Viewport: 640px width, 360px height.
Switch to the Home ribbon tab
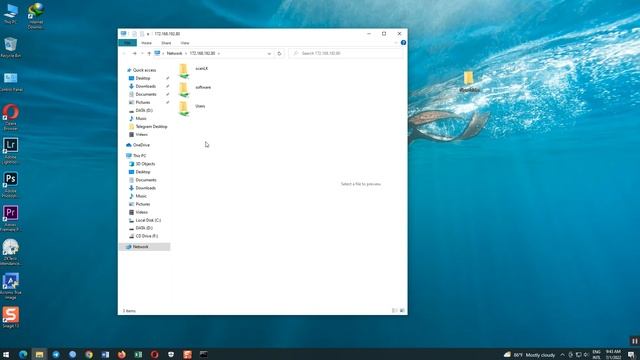pyautogui.click(x=147, y=43)
